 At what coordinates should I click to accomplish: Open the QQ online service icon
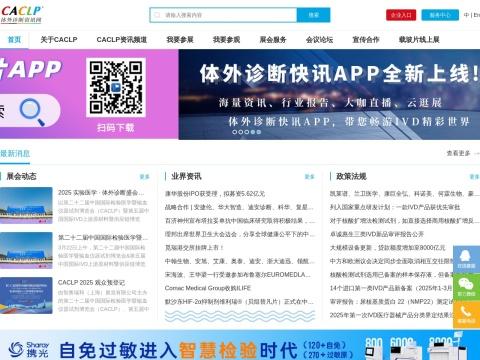click(466, 259)
